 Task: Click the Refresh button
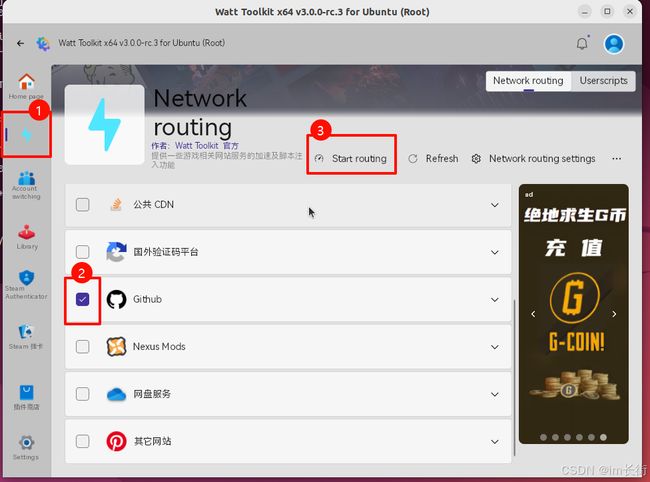click(x=434, y=159)
